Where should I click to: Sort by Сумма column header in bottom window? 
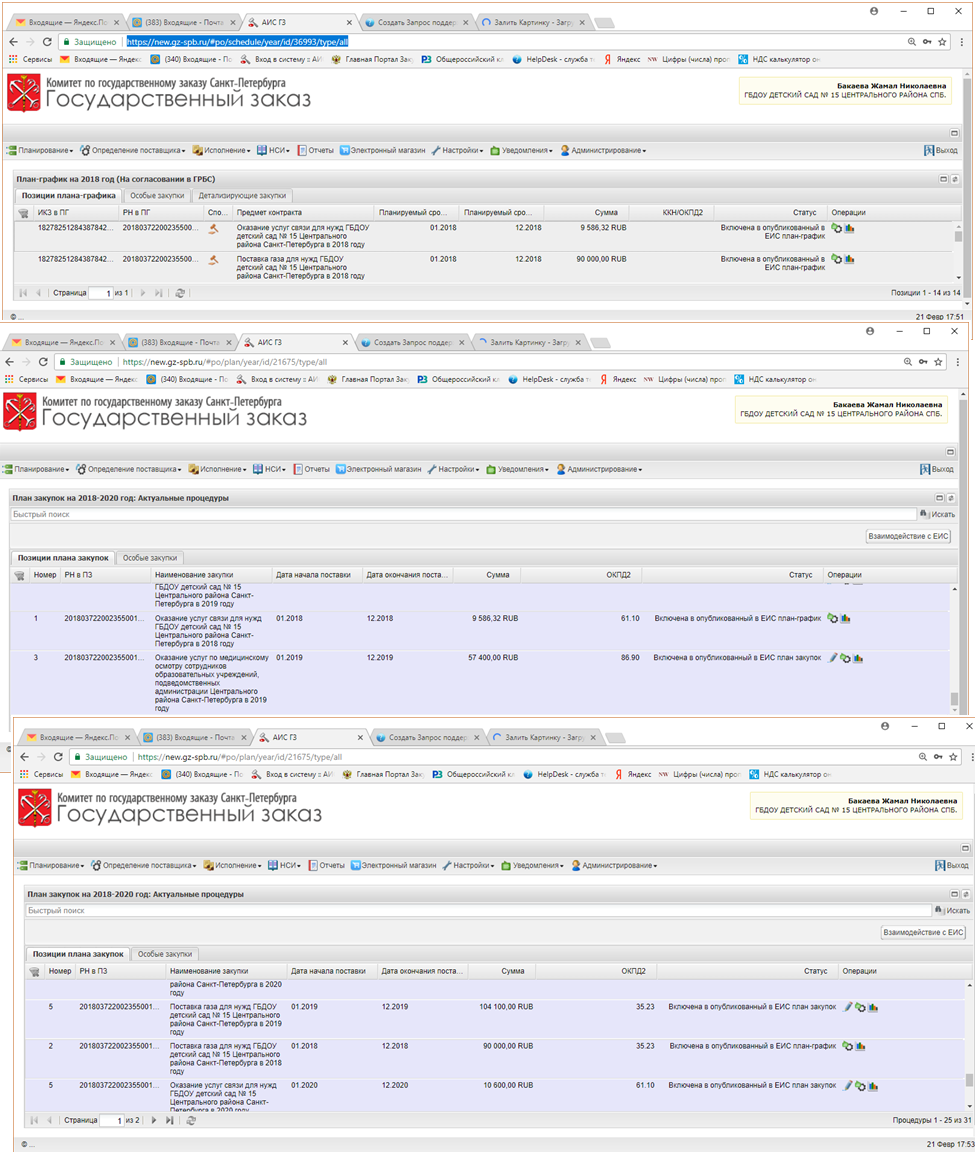tap(513, 971)
